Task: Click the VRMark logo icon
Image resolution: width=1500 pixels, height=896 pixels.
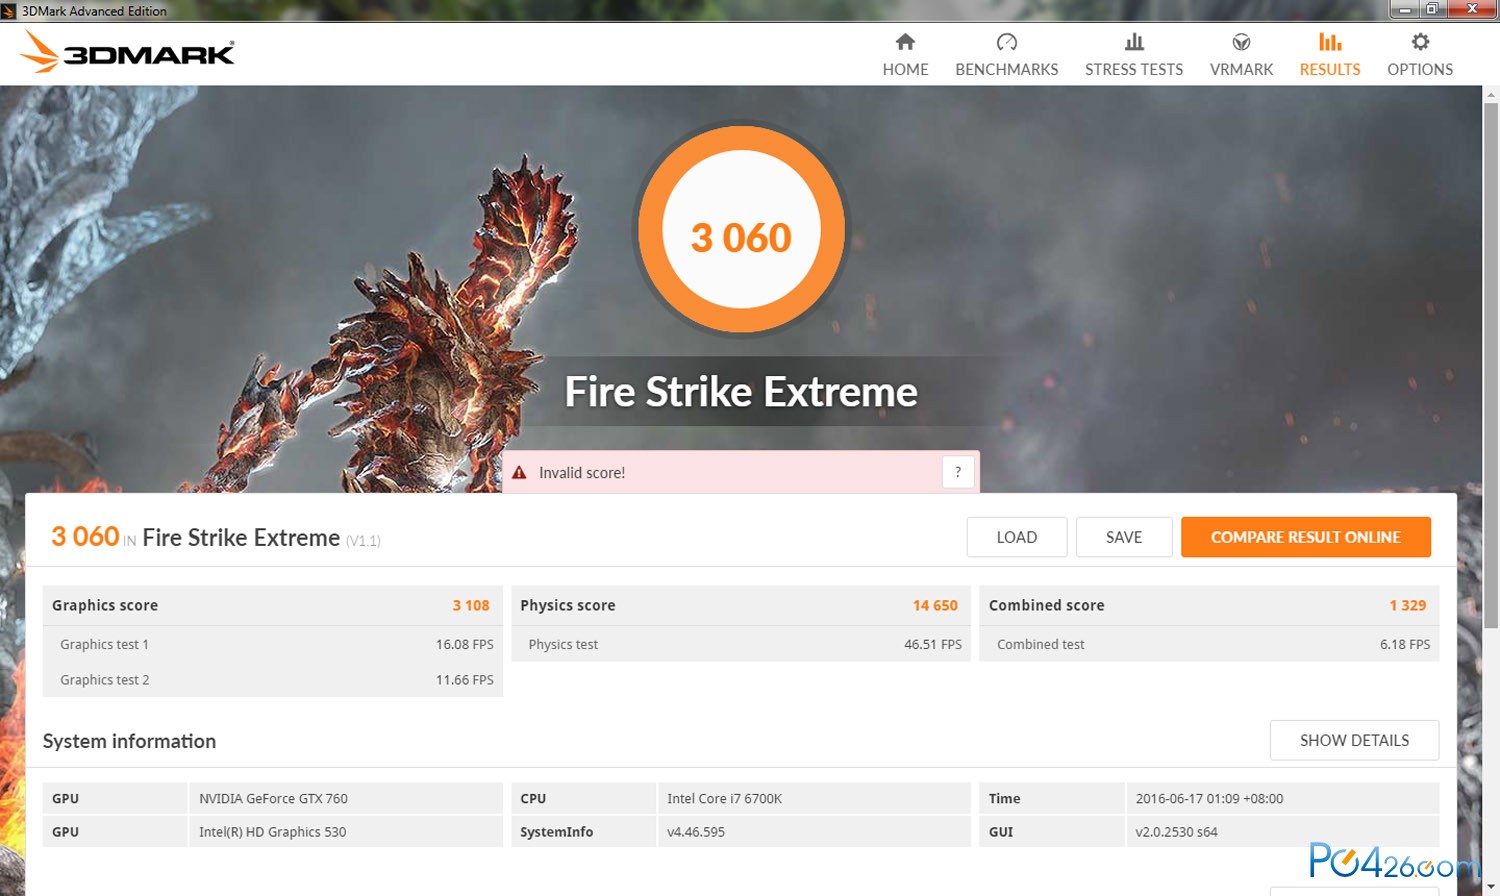Action: click(x=1241, y=42)
